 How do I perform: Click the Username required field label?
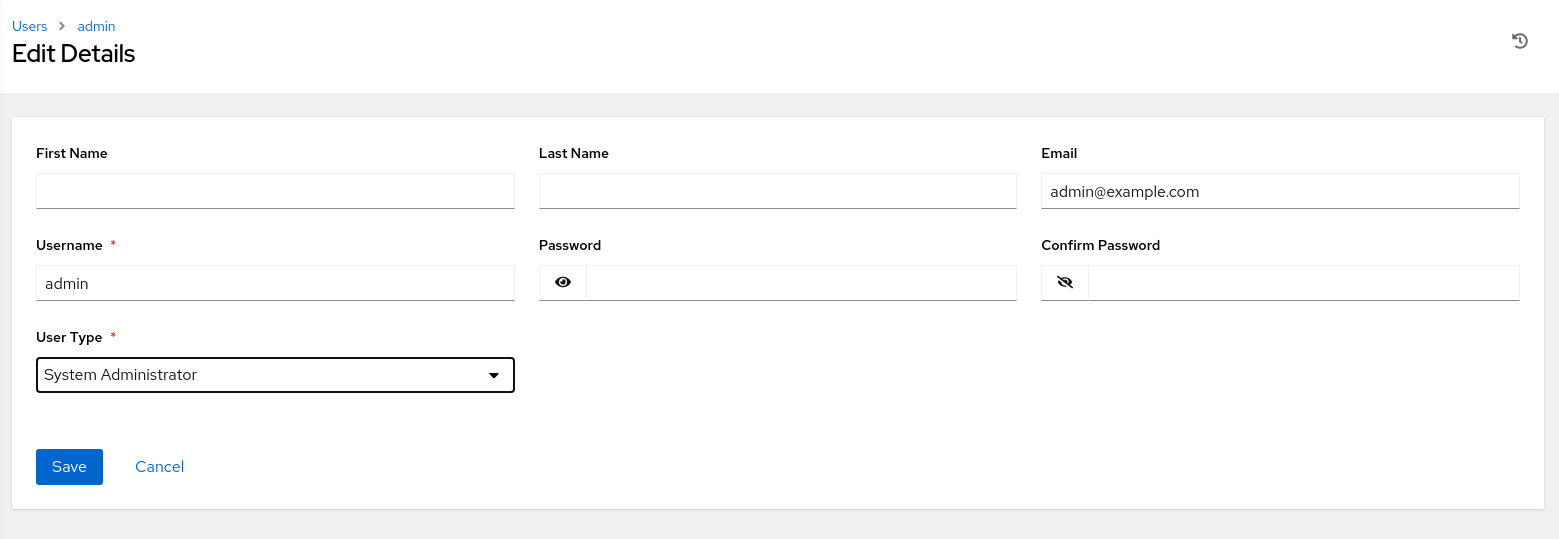tap(69, 246)
